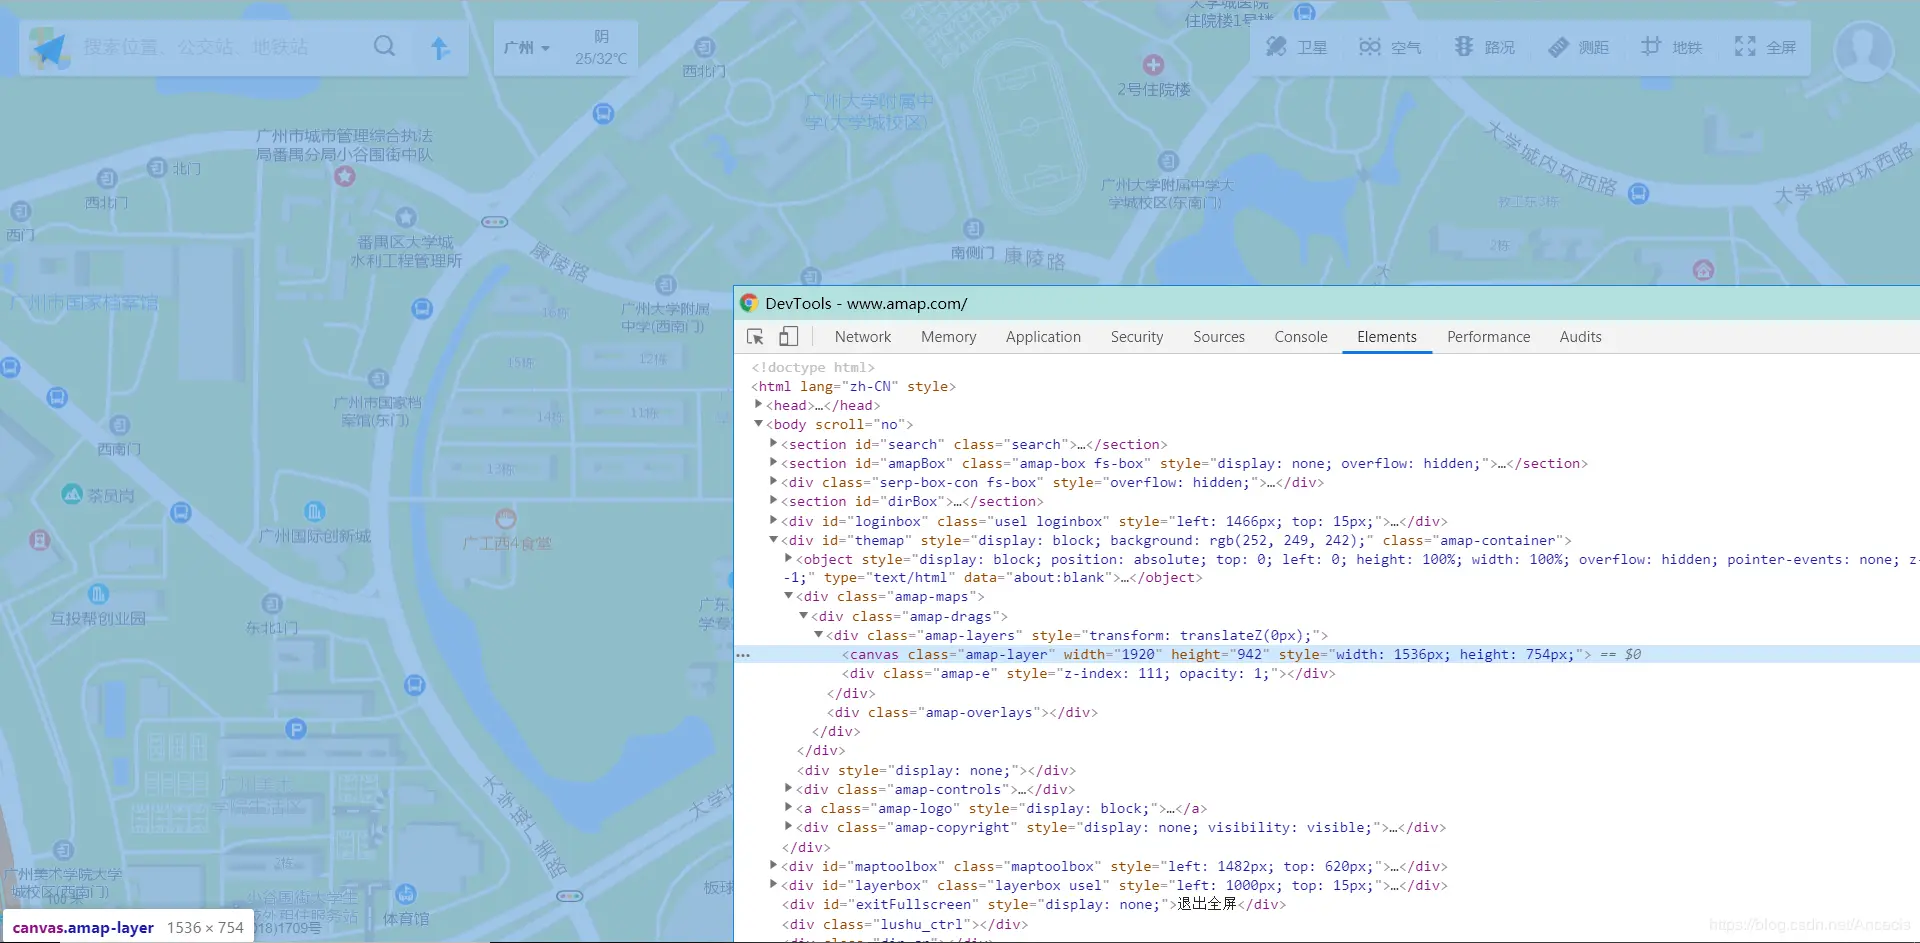Expand the div id="layerbox" node
The image size is (1920, 943).
tap(774, 884)
